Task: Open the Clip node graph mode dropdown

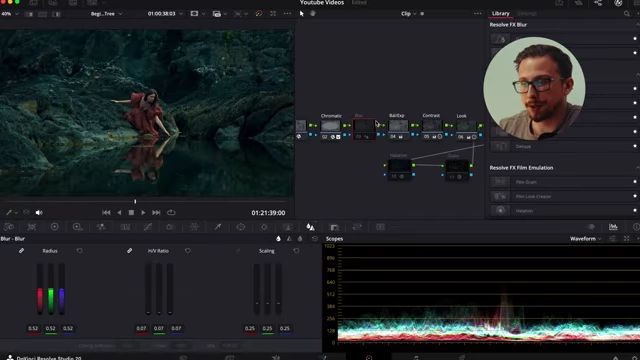Action: 409,13
